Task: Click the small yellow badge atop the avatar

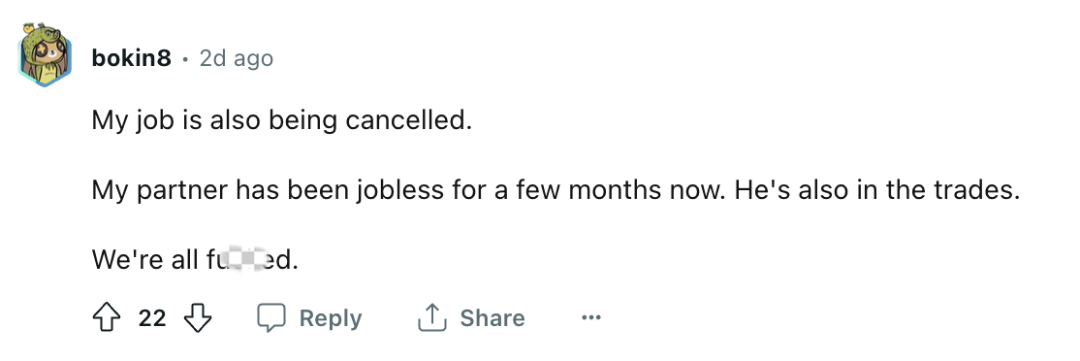Action: pos(29,28)
